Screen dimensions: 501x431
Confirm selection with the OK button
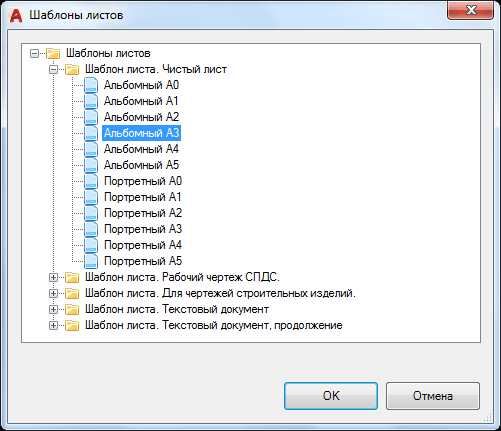coord(331,396)
